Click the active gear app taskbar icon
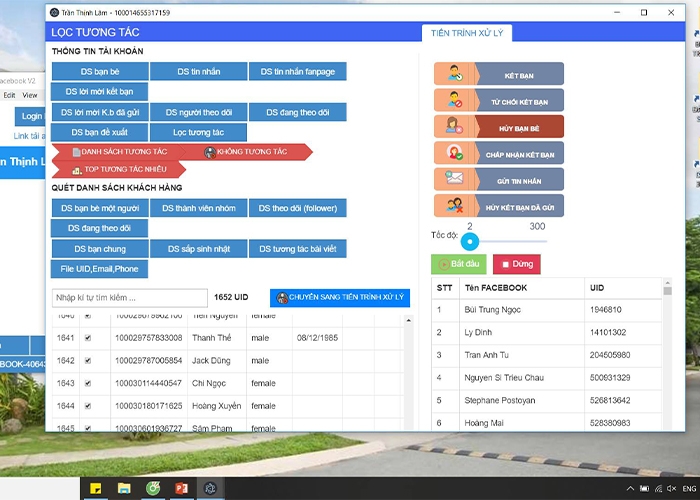Viewport: 700px width, 500px height. tap(210, 488)
